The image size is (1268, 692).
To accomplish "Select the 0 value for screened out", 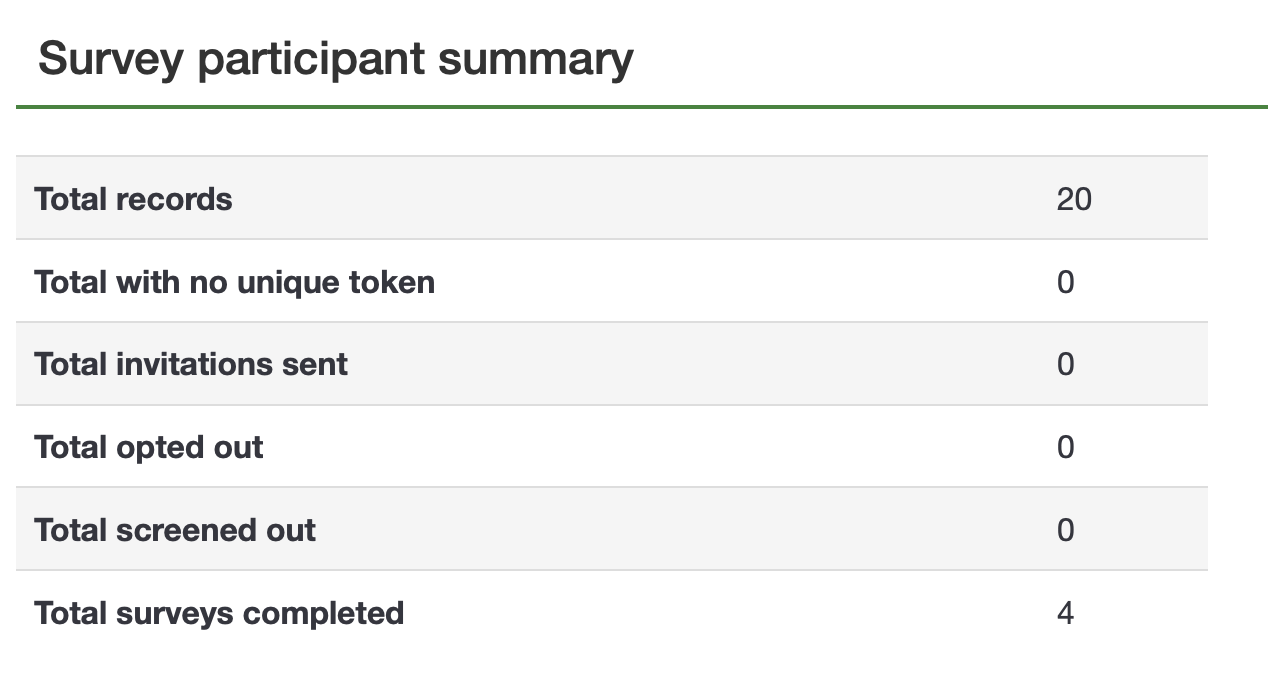I will click(1065, 530).
